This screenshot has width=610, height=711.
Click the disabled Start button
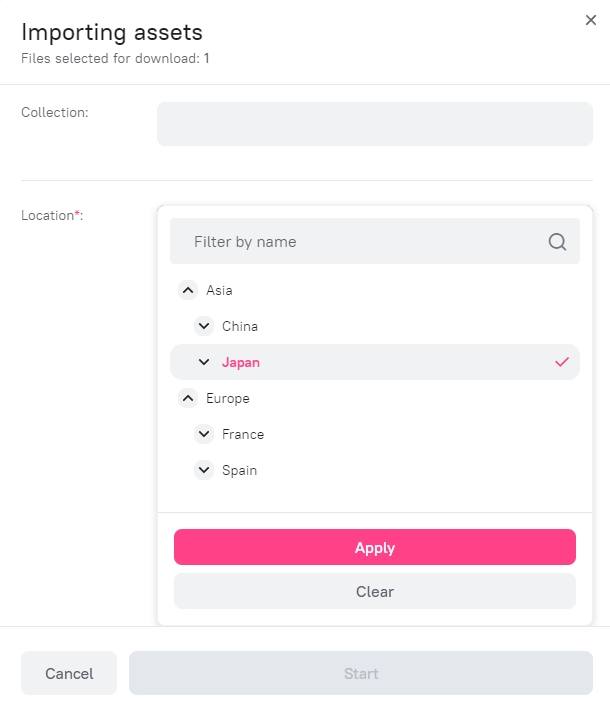coord(361,673)
